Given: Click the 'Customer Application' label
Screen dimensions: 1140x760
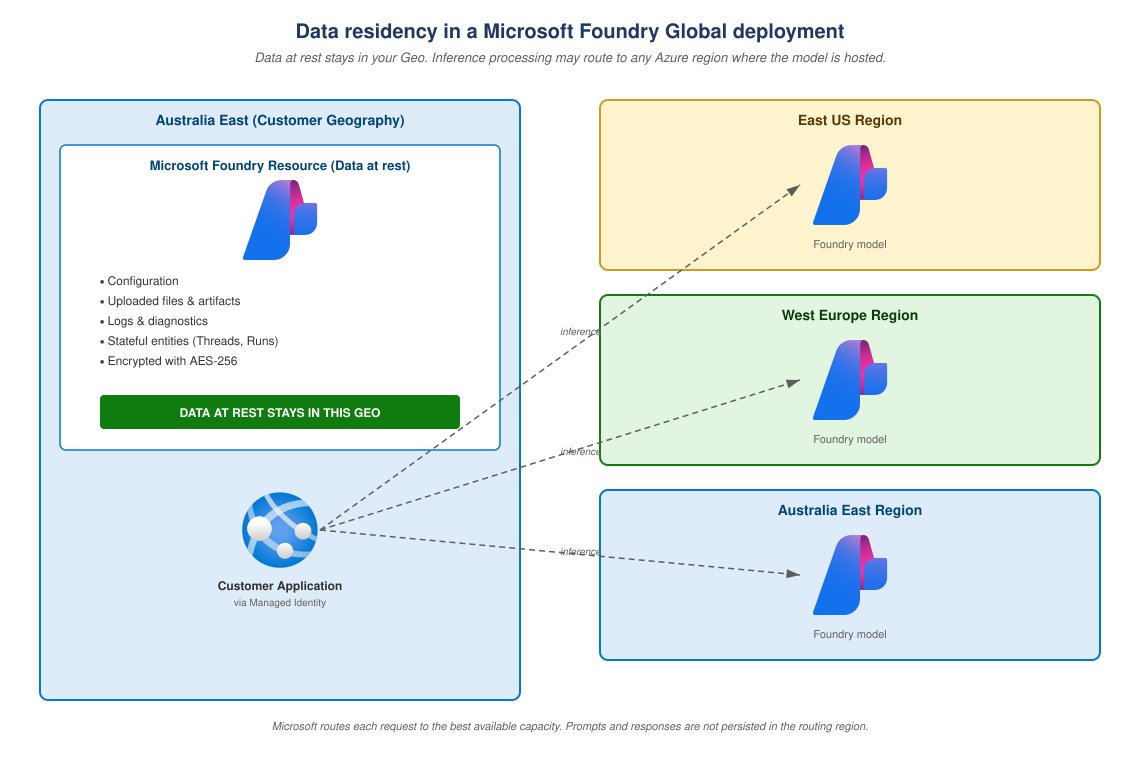Looking at the screenshot, I should (x=280, y=585).
